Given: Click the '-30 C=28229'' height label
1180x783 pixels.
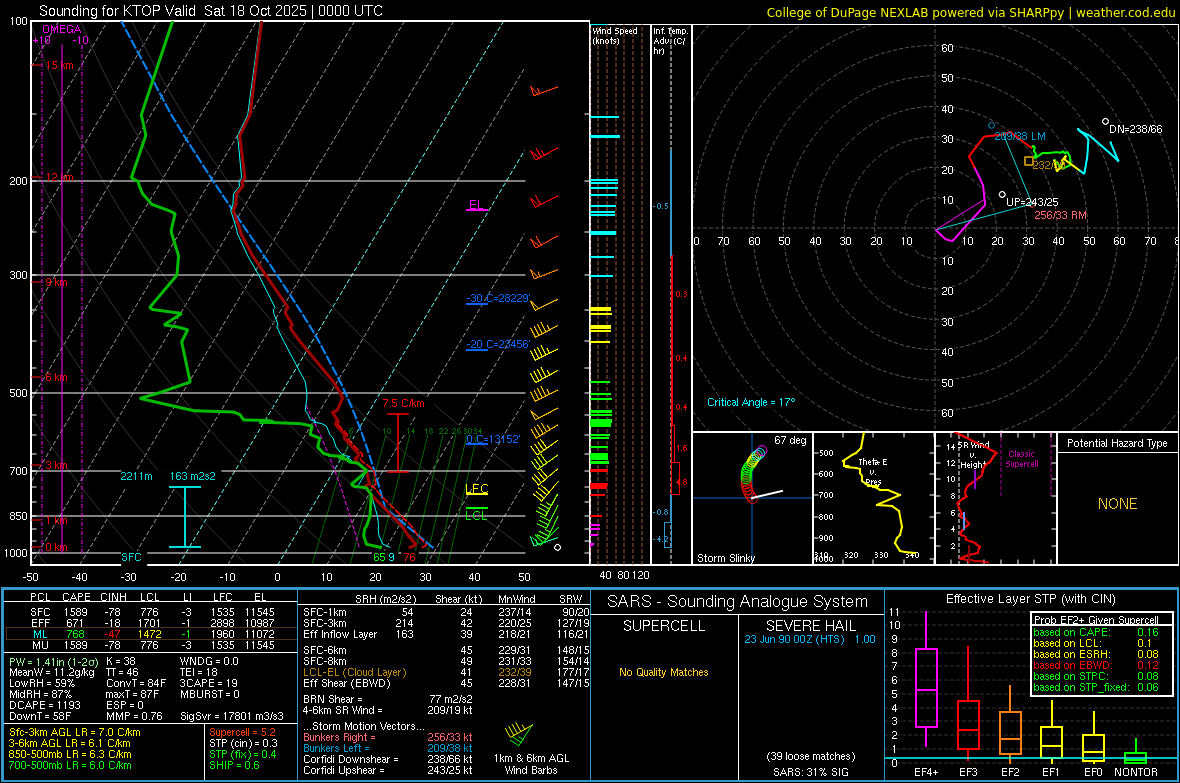Looking at the screenshot, I should coord(498,298).
